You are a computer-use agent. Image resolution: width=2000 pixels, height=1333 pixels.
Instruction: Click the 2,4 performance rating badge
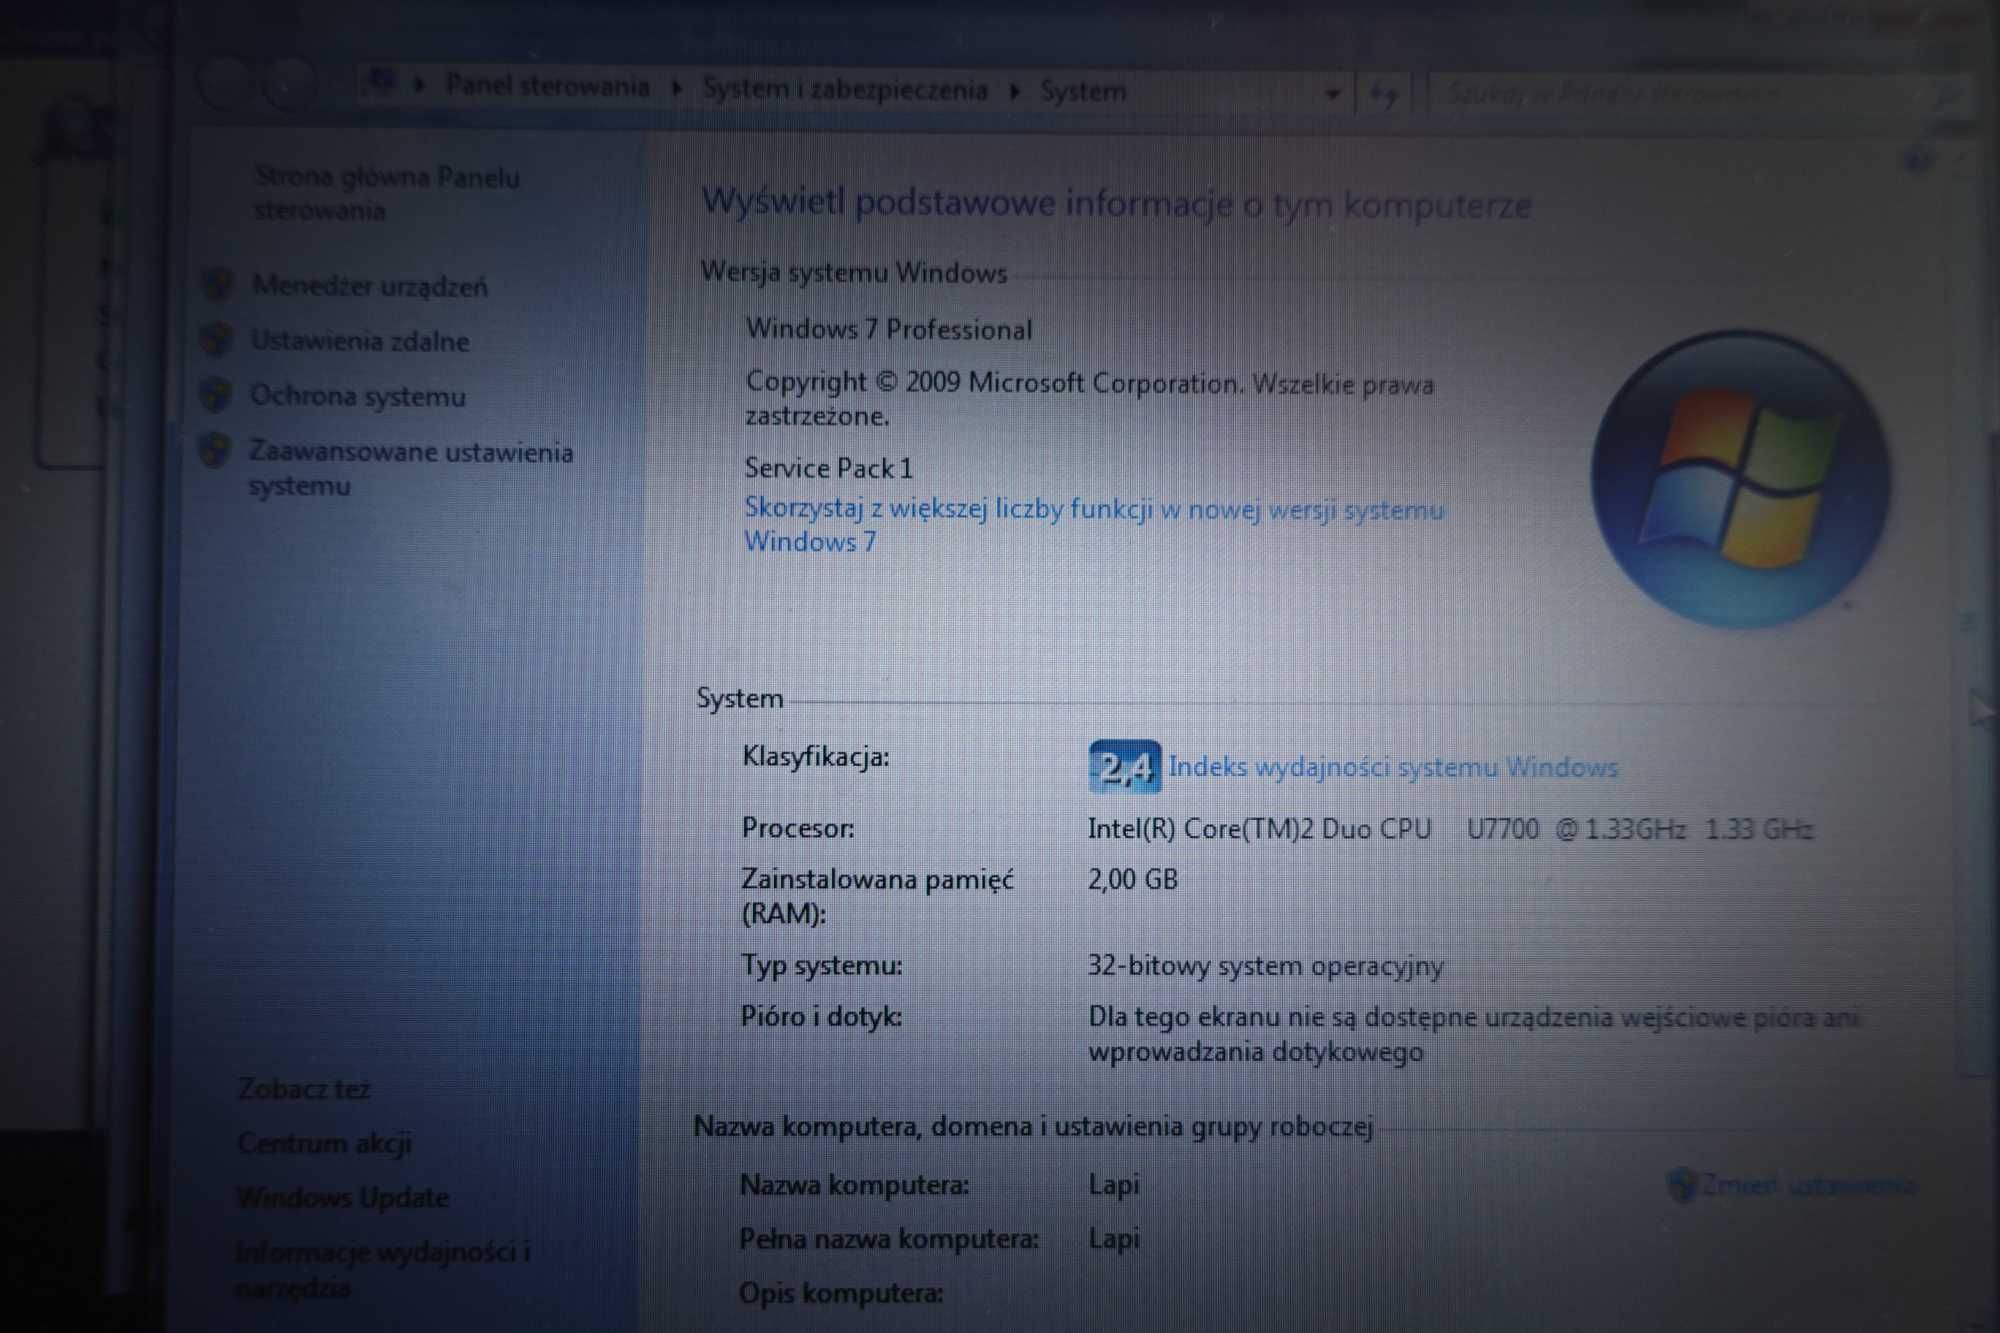tap(1125, 767)
